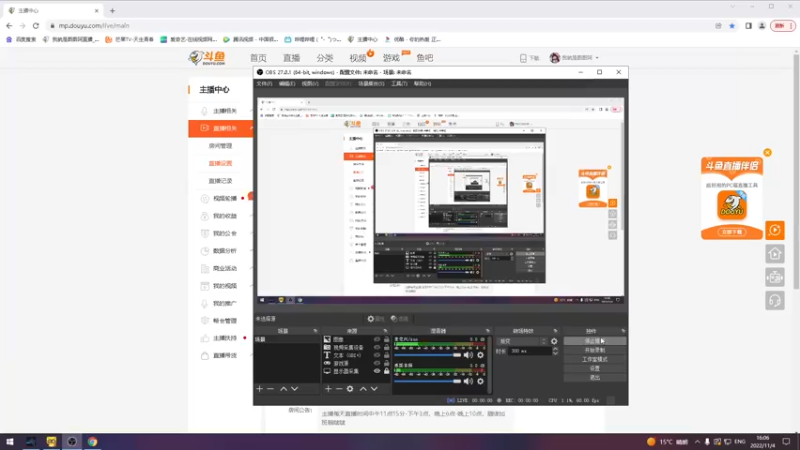
Task: Toggle visibility of 显示器采集 source
Action: pos(377,371)
